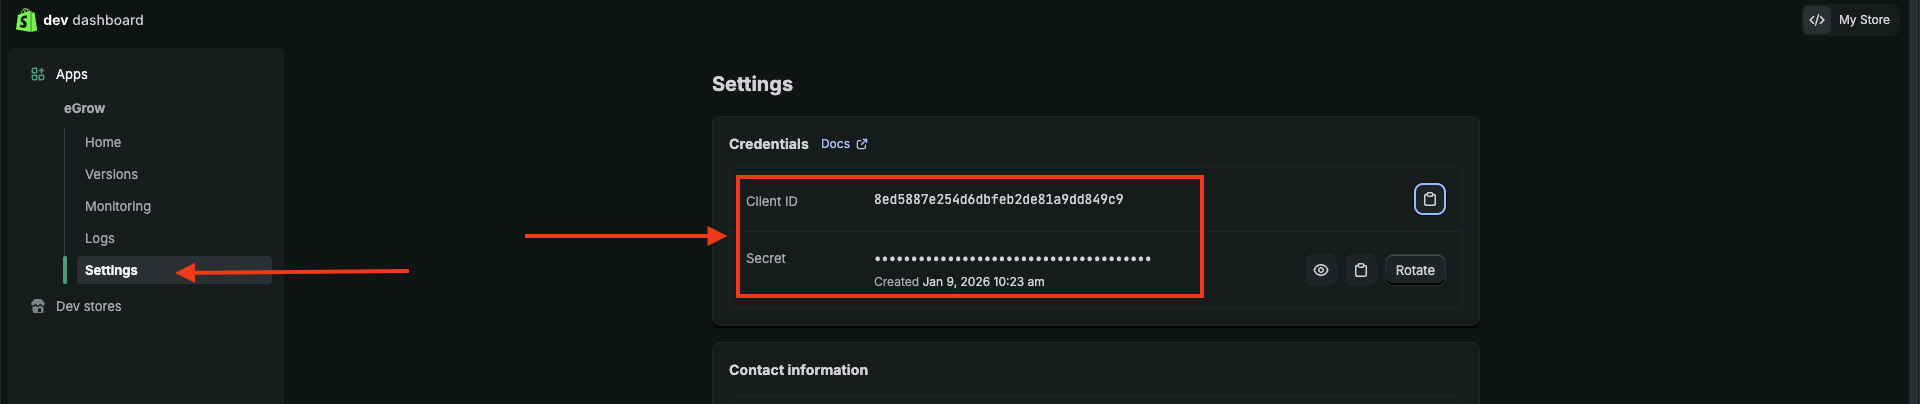The width and height of the screenshot is (1920, 404).
Task: Click the Dev stores storefront icon
Action: coord(38,306)
